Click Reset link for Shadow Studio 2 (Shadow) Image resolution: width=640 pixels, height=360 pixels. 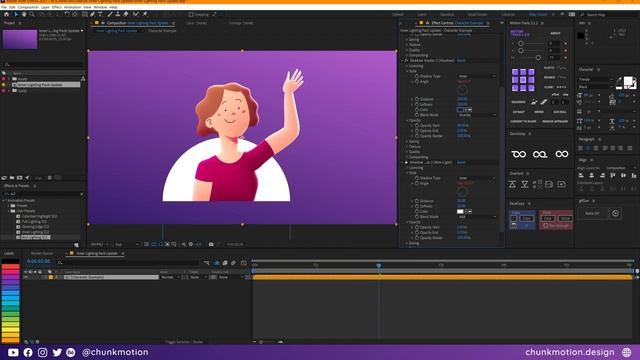pyautogui.click(x=461, y=60)
